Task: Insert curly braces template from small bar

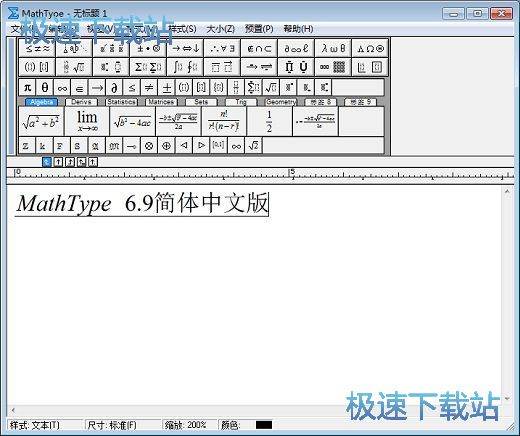Action: (x=218, y=88)
